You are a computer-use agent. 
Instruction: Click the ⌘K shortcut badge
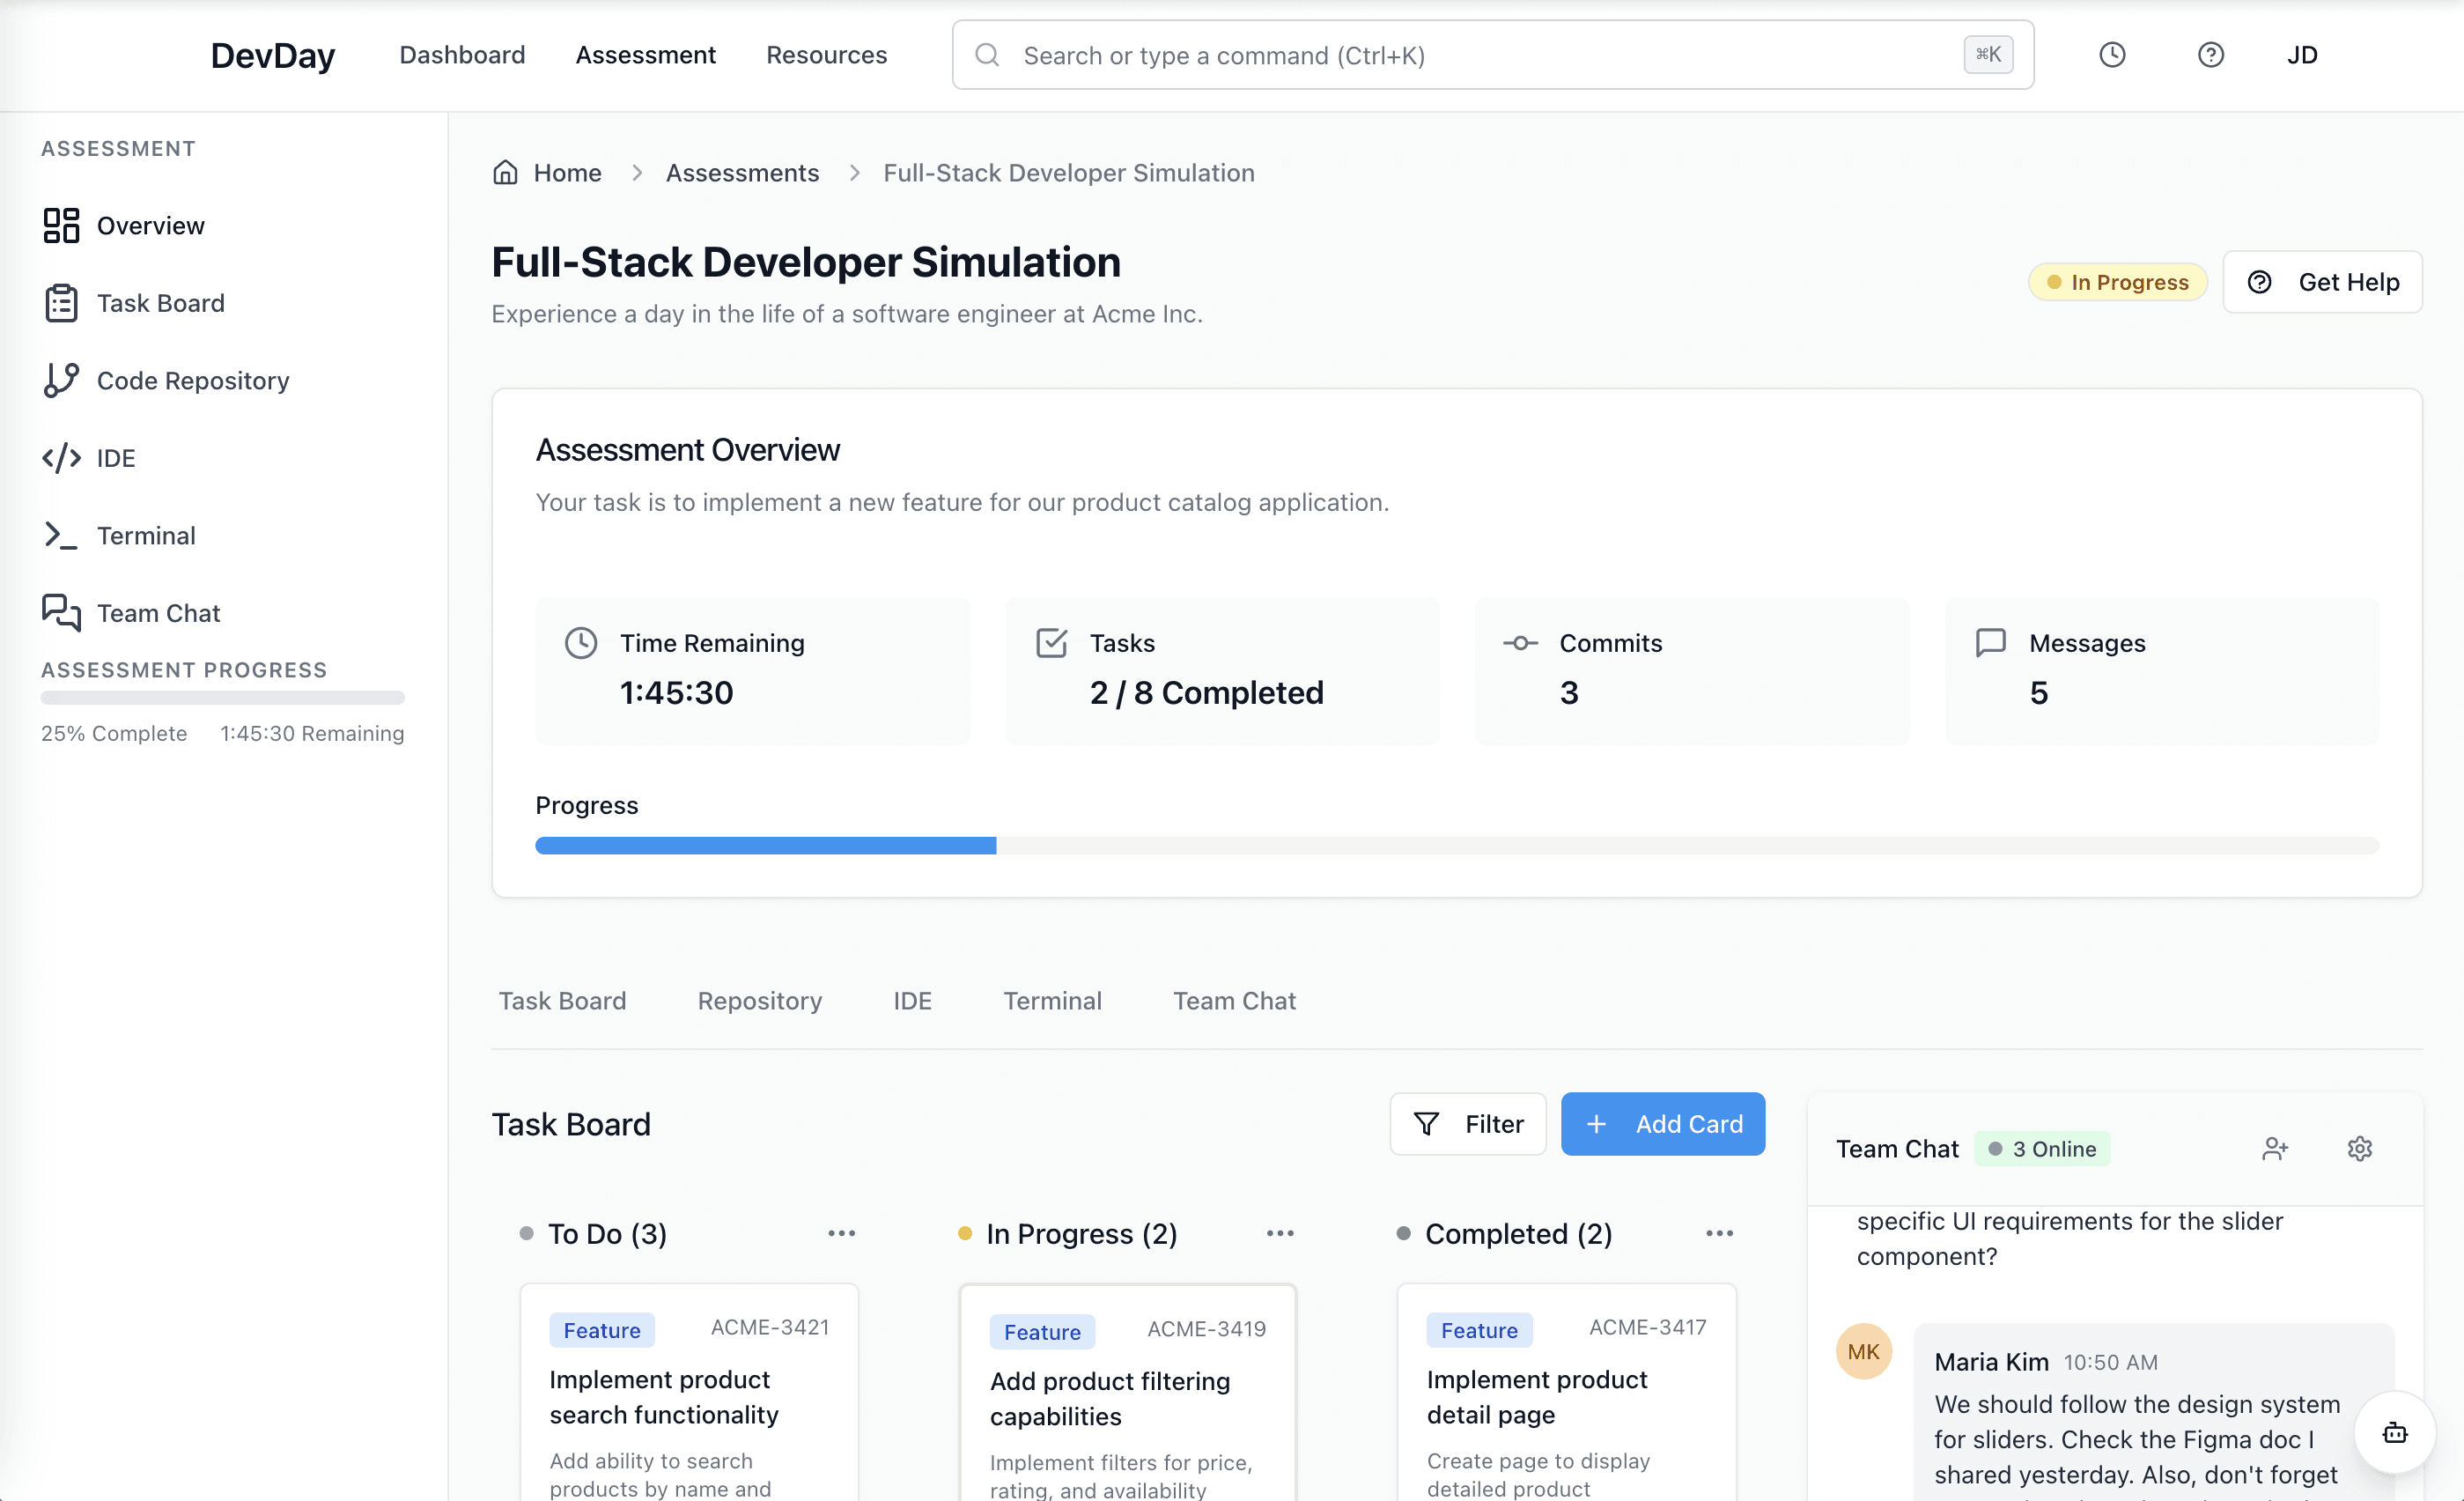tap(1988, 55)
